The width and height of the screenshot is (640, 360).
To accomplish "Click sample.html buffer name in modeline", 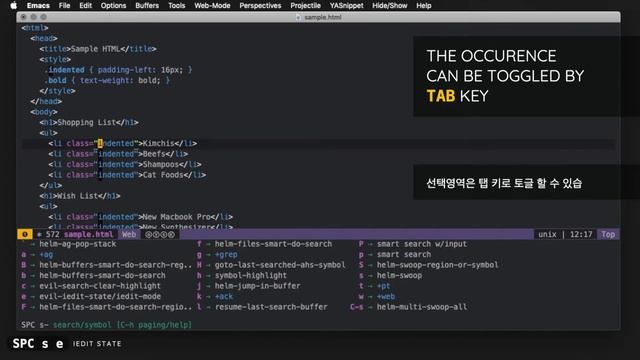I will click(x=89, y=234).
